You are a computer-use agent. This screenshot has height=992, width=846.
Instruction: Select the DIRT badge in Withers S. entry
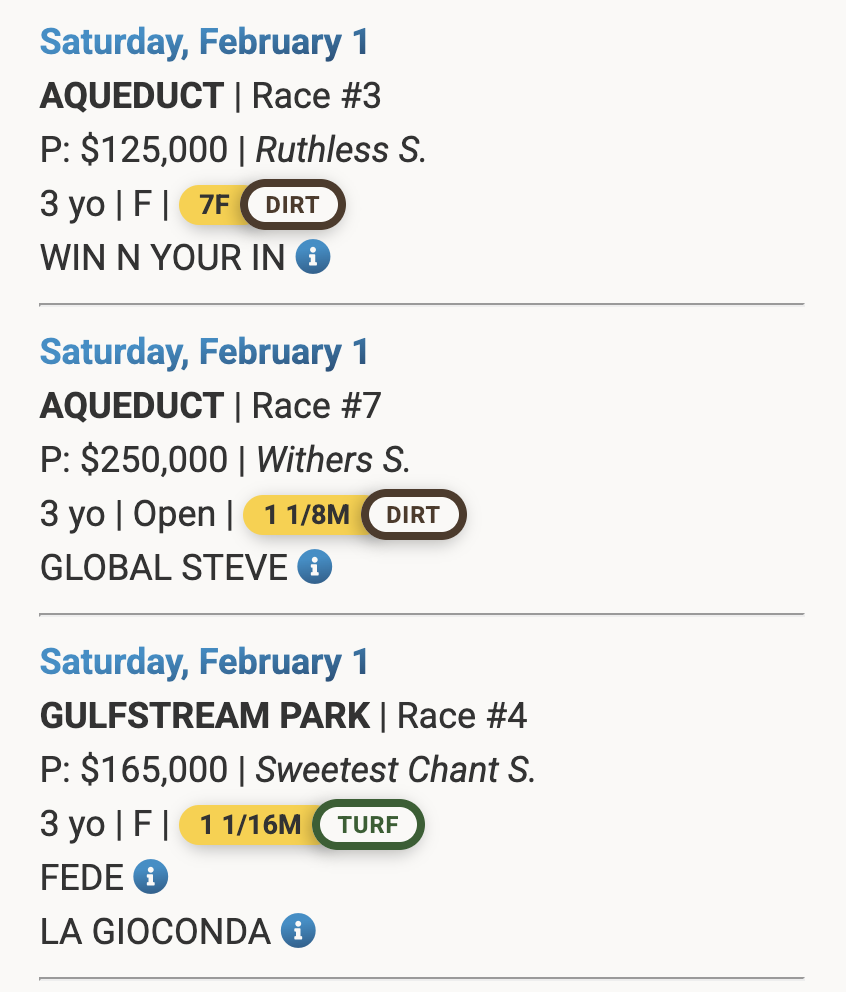coord(413,515)
